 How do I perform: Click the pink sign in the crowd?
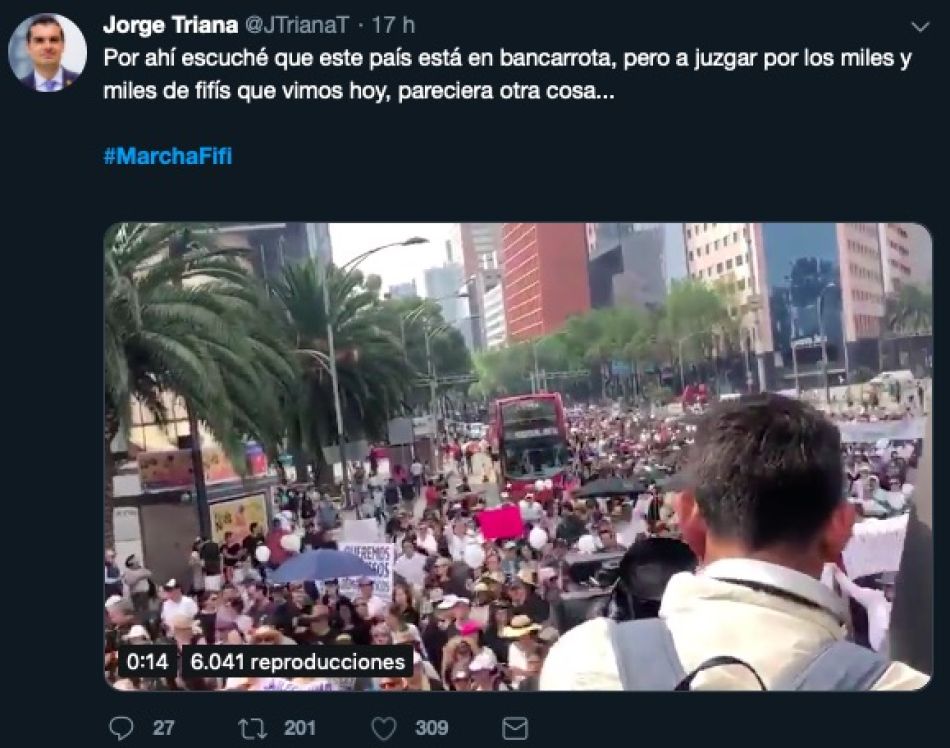pyautogui.click(x=500, y=522)
